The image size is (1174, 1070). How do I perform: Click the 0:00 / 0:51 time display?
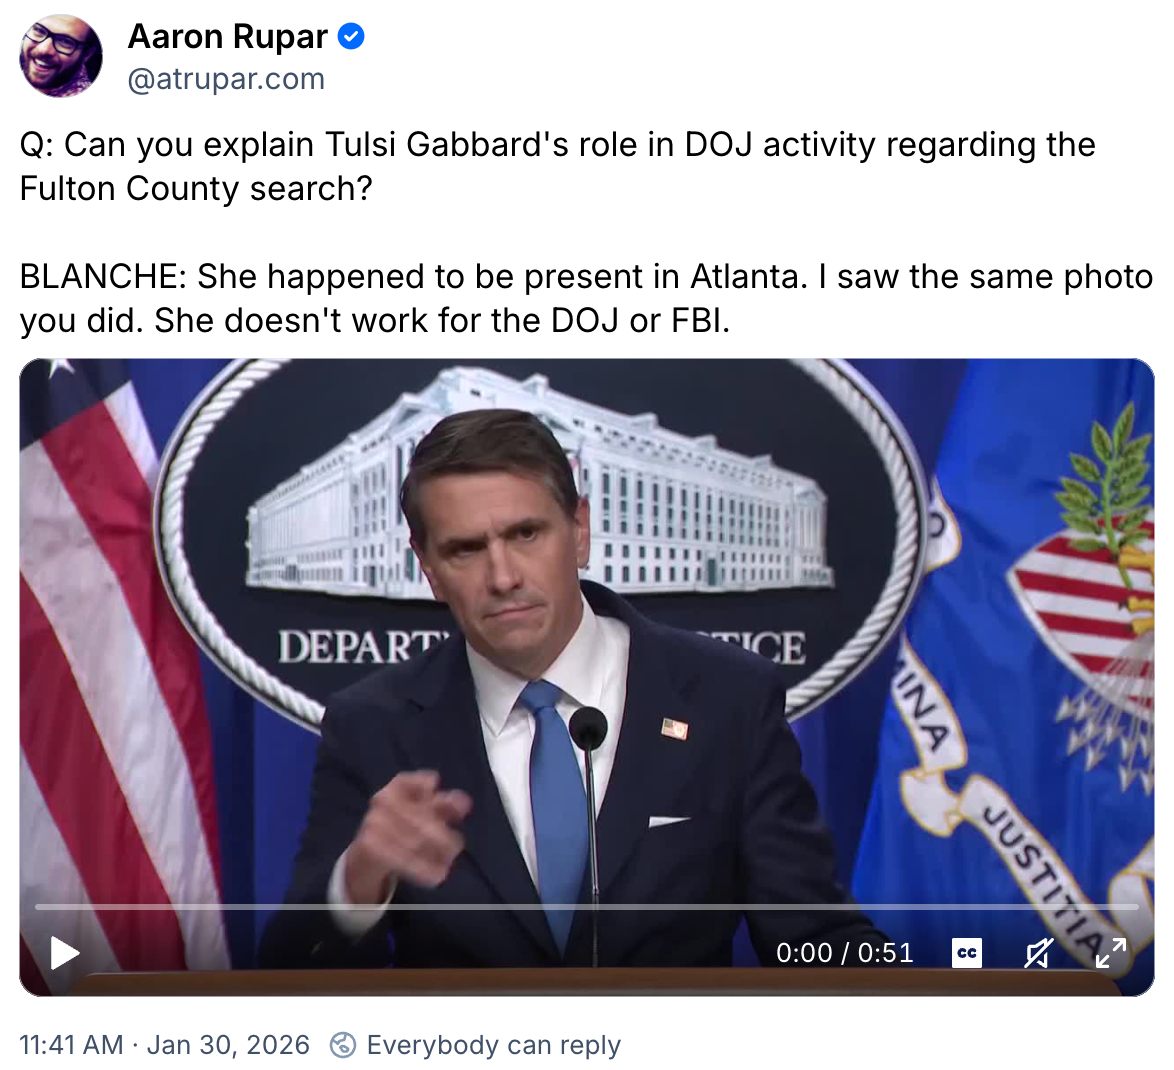(845, 952)
